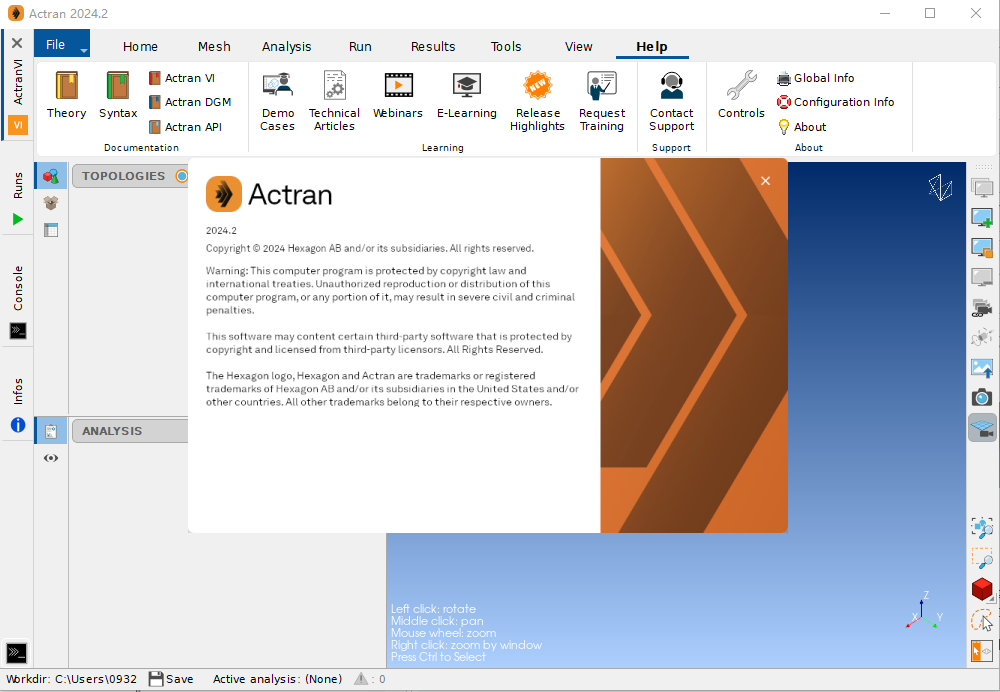This screenshot has height=692, width=1000.
Task: Add a new viewport with green plus
Action: coord(982,217)
